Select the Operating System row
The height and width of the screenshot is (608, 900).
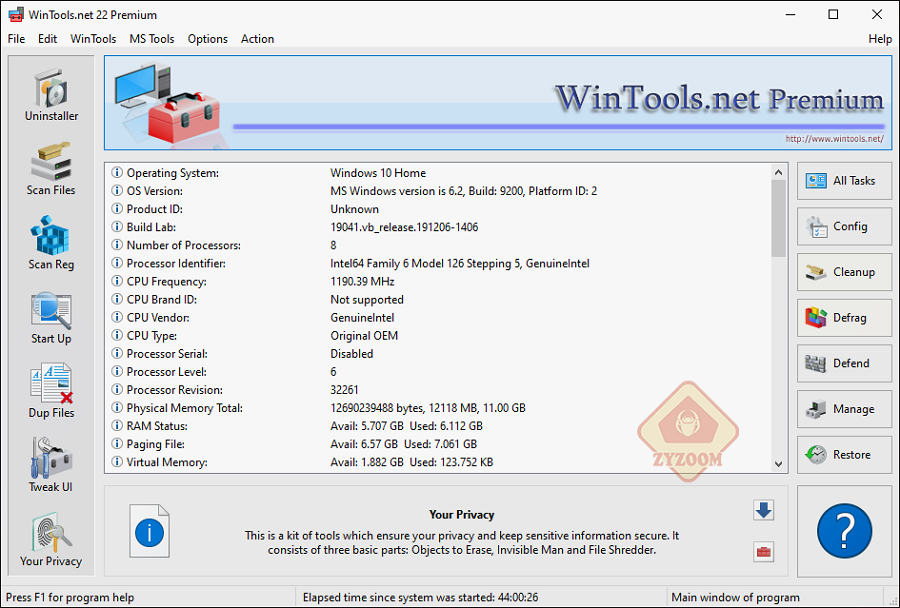tap(438, 173)
